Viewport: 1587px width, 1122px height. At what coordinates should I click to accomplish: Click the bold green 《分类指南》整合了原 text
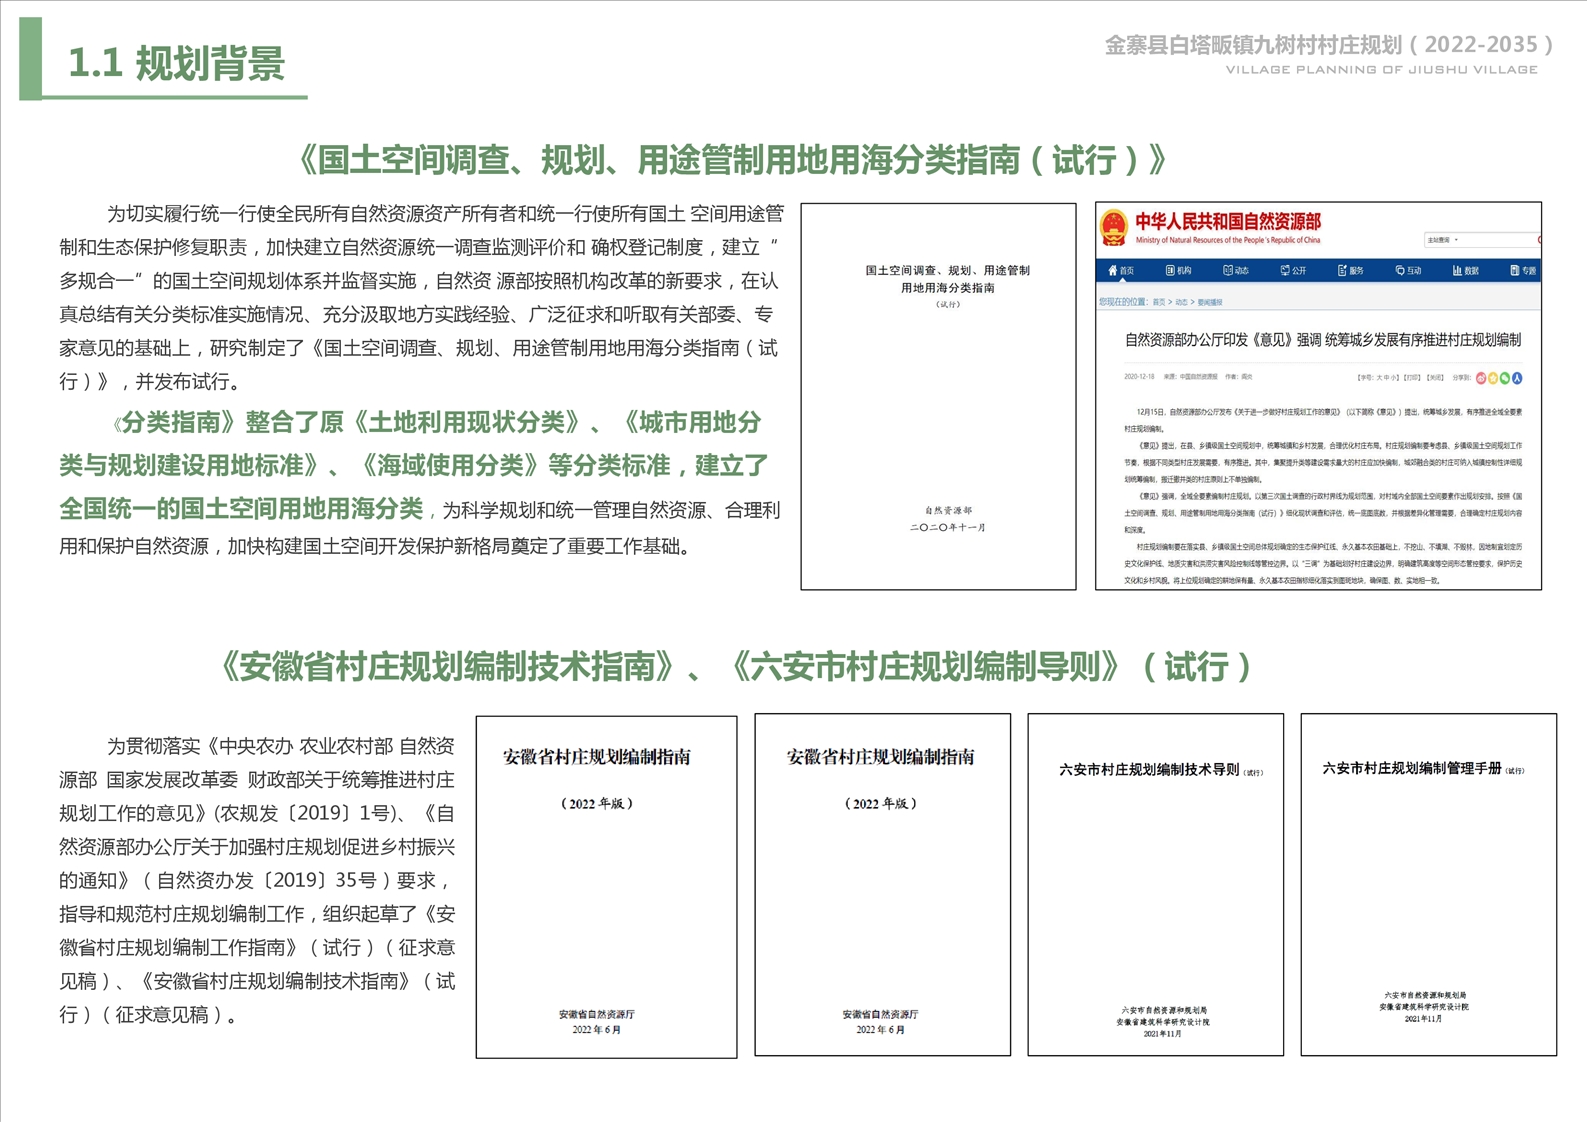pyautogui.click(x=228, y=423)
